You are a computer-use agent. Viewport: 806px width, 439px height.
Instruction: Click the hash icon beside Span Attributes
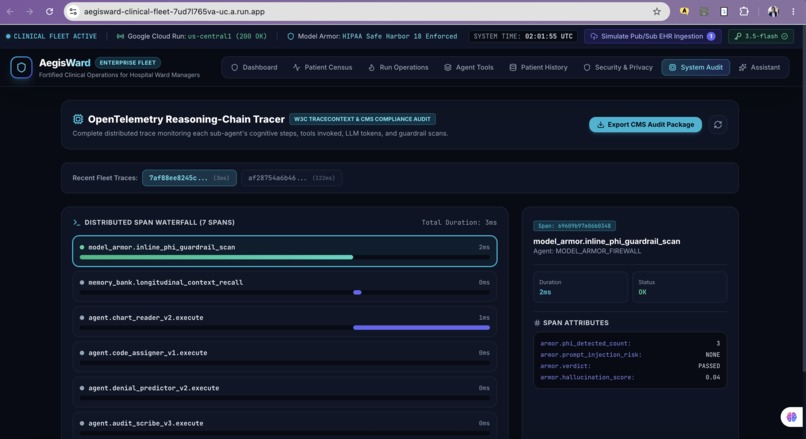click(x=537, y=323)
